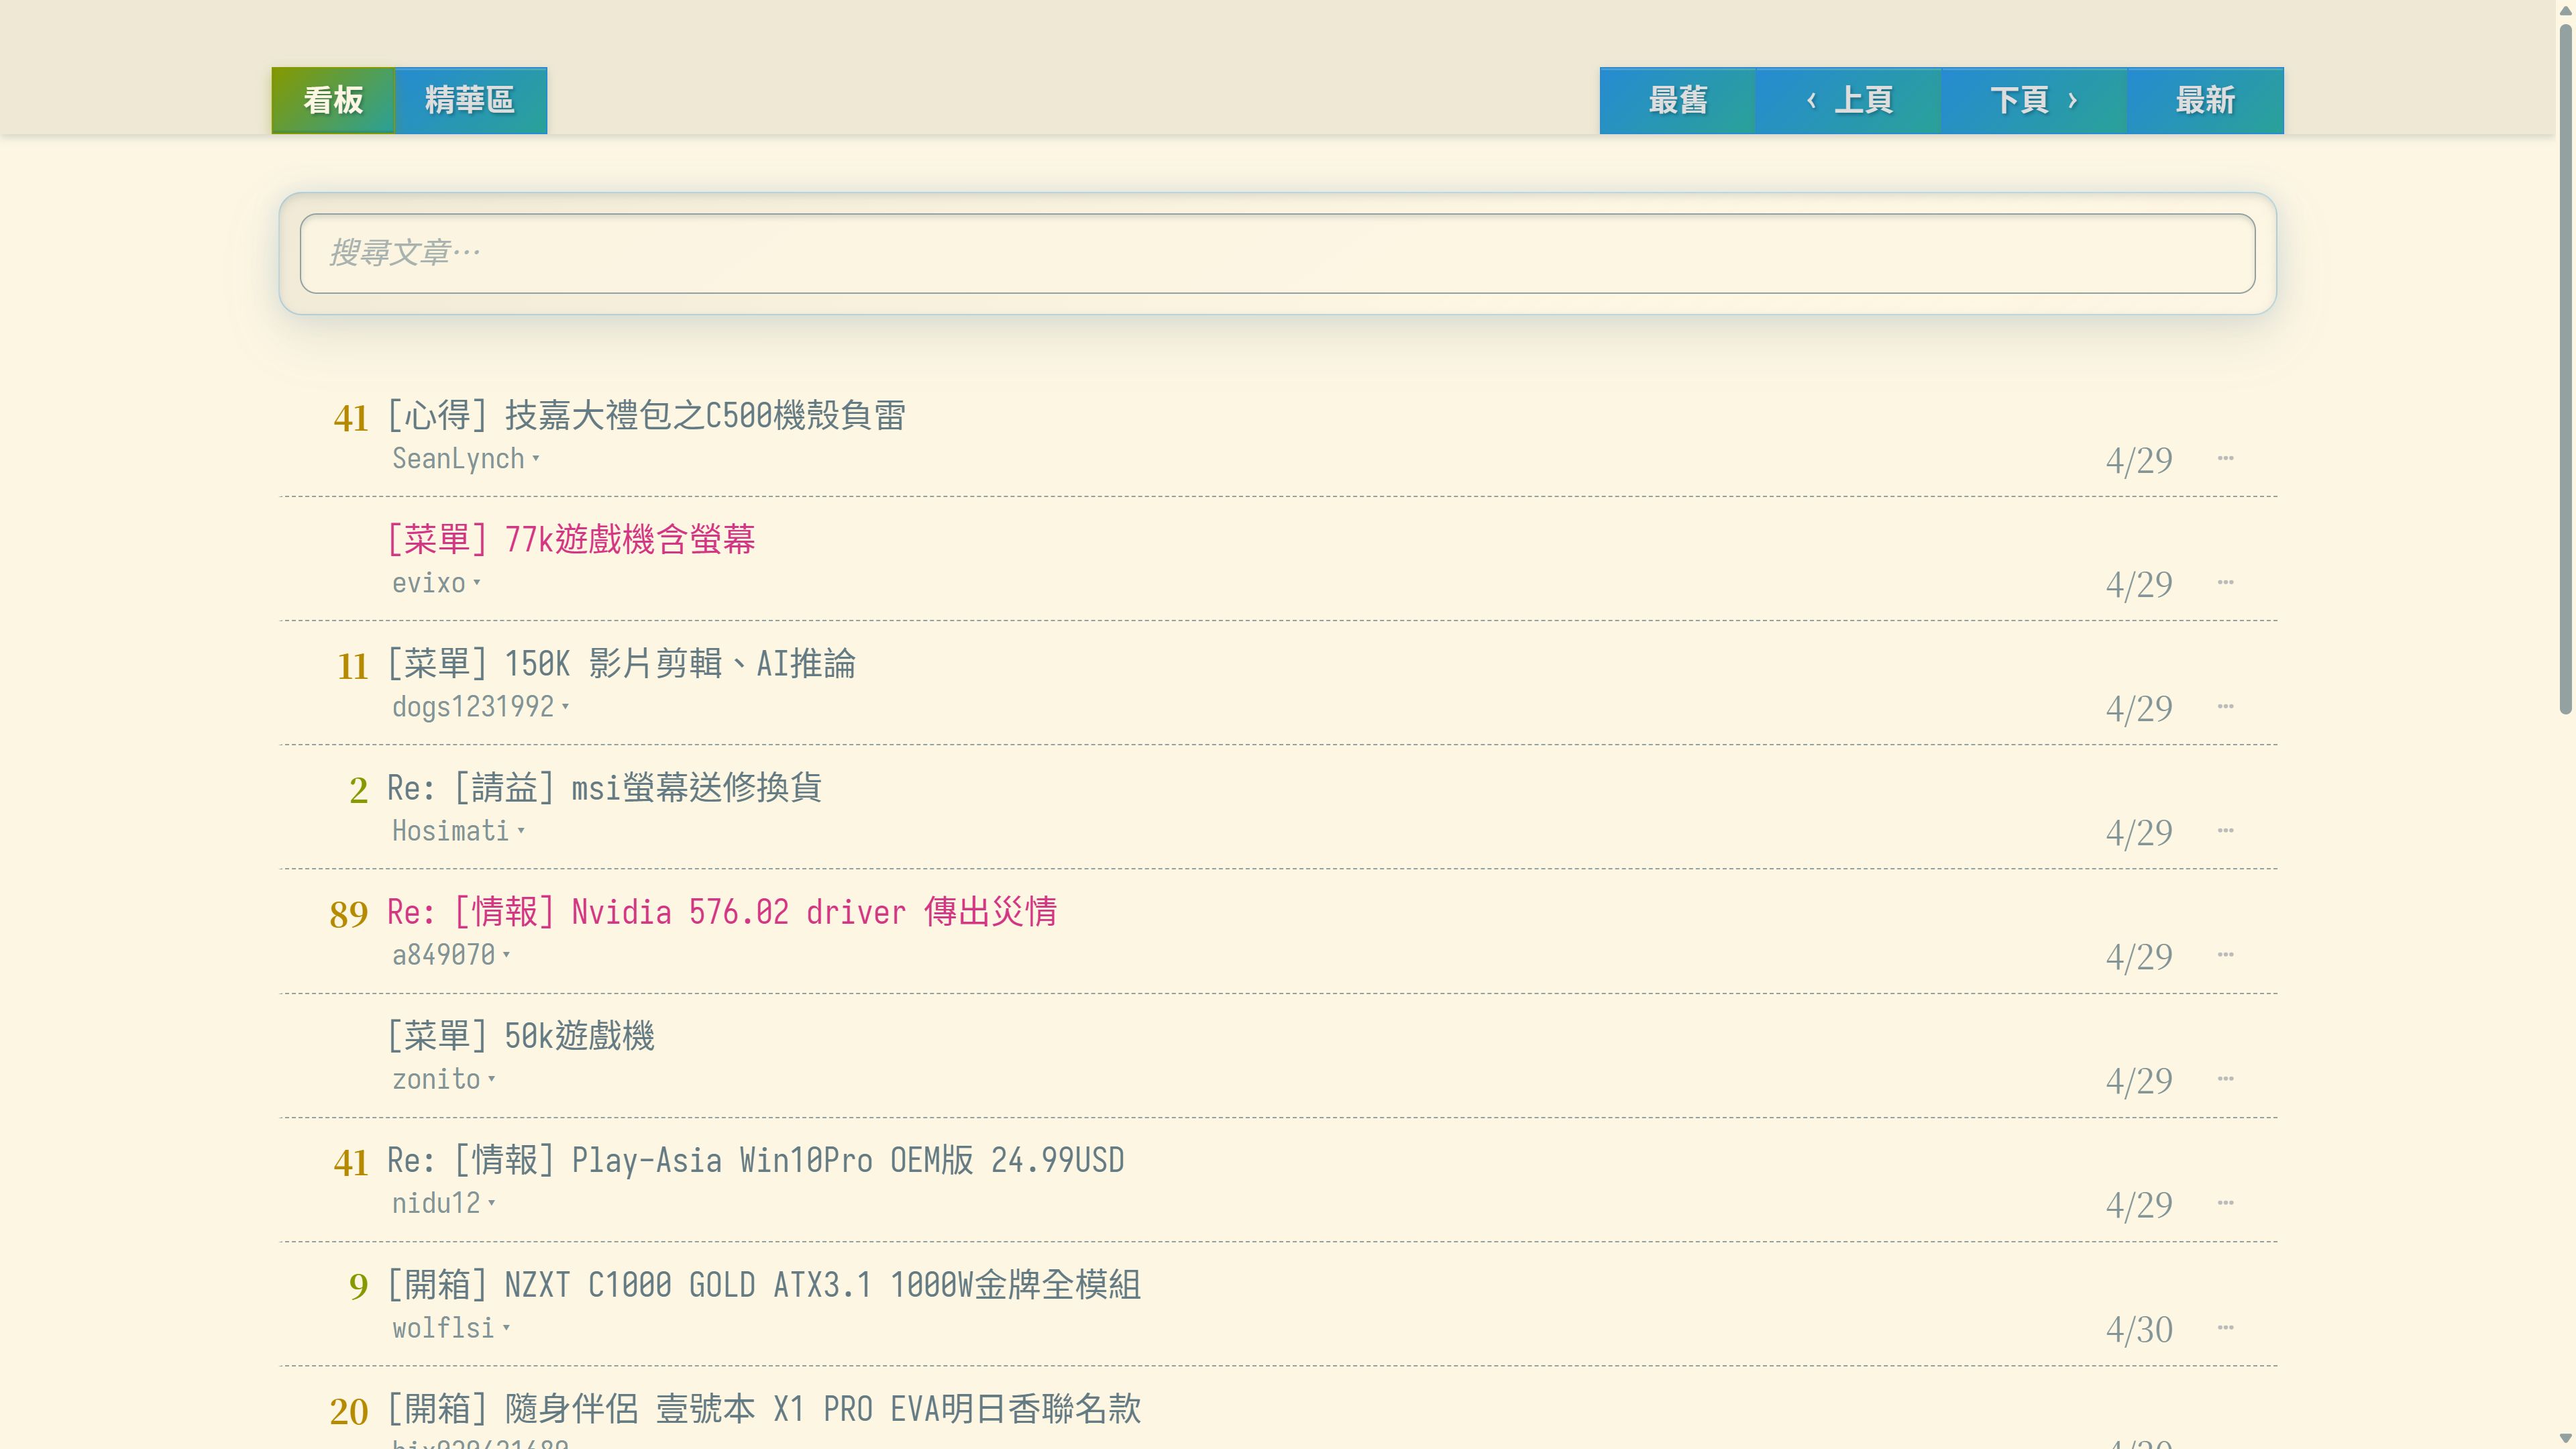The width and height of the screenshot is (2576, 1449).
Task: Open reply Play-Asia Win10Pro OEM版 24.99USD
Action: point(756,1160)
